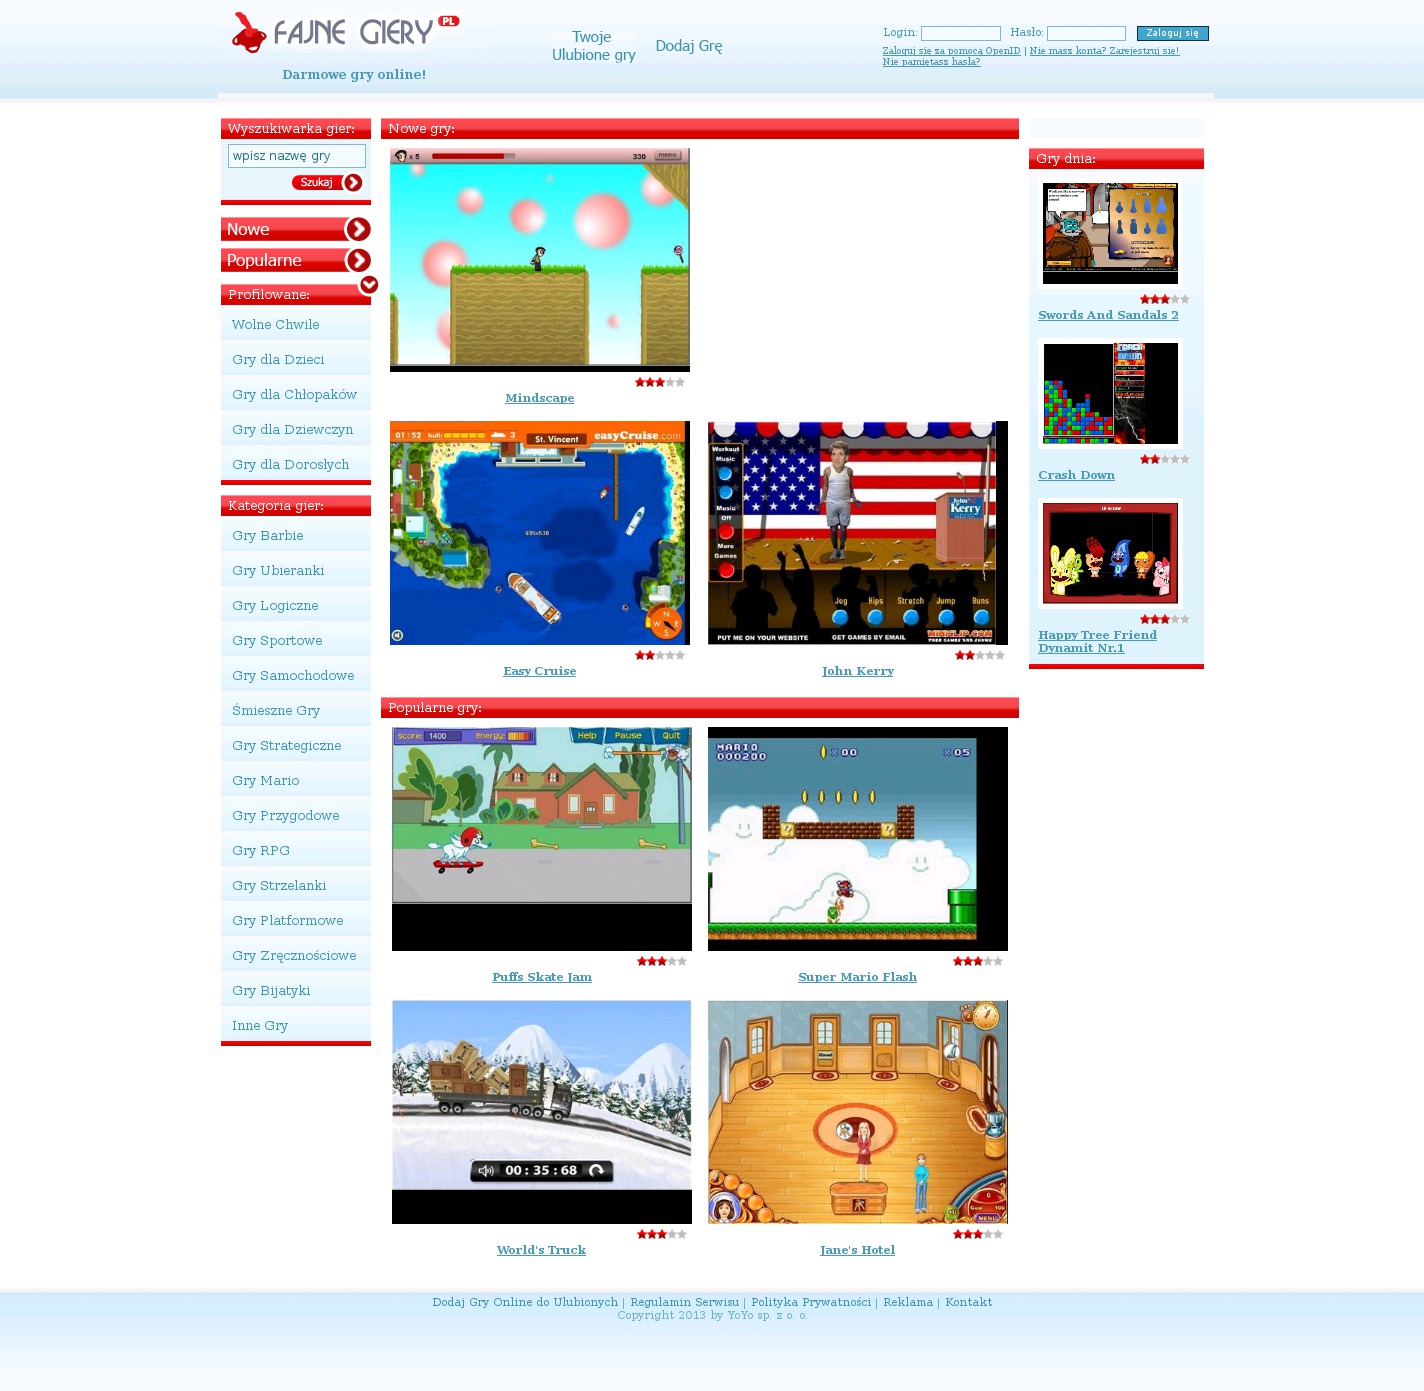
Task: Click the Swords And Sandals 2 link
Action: coord(1108,315)
